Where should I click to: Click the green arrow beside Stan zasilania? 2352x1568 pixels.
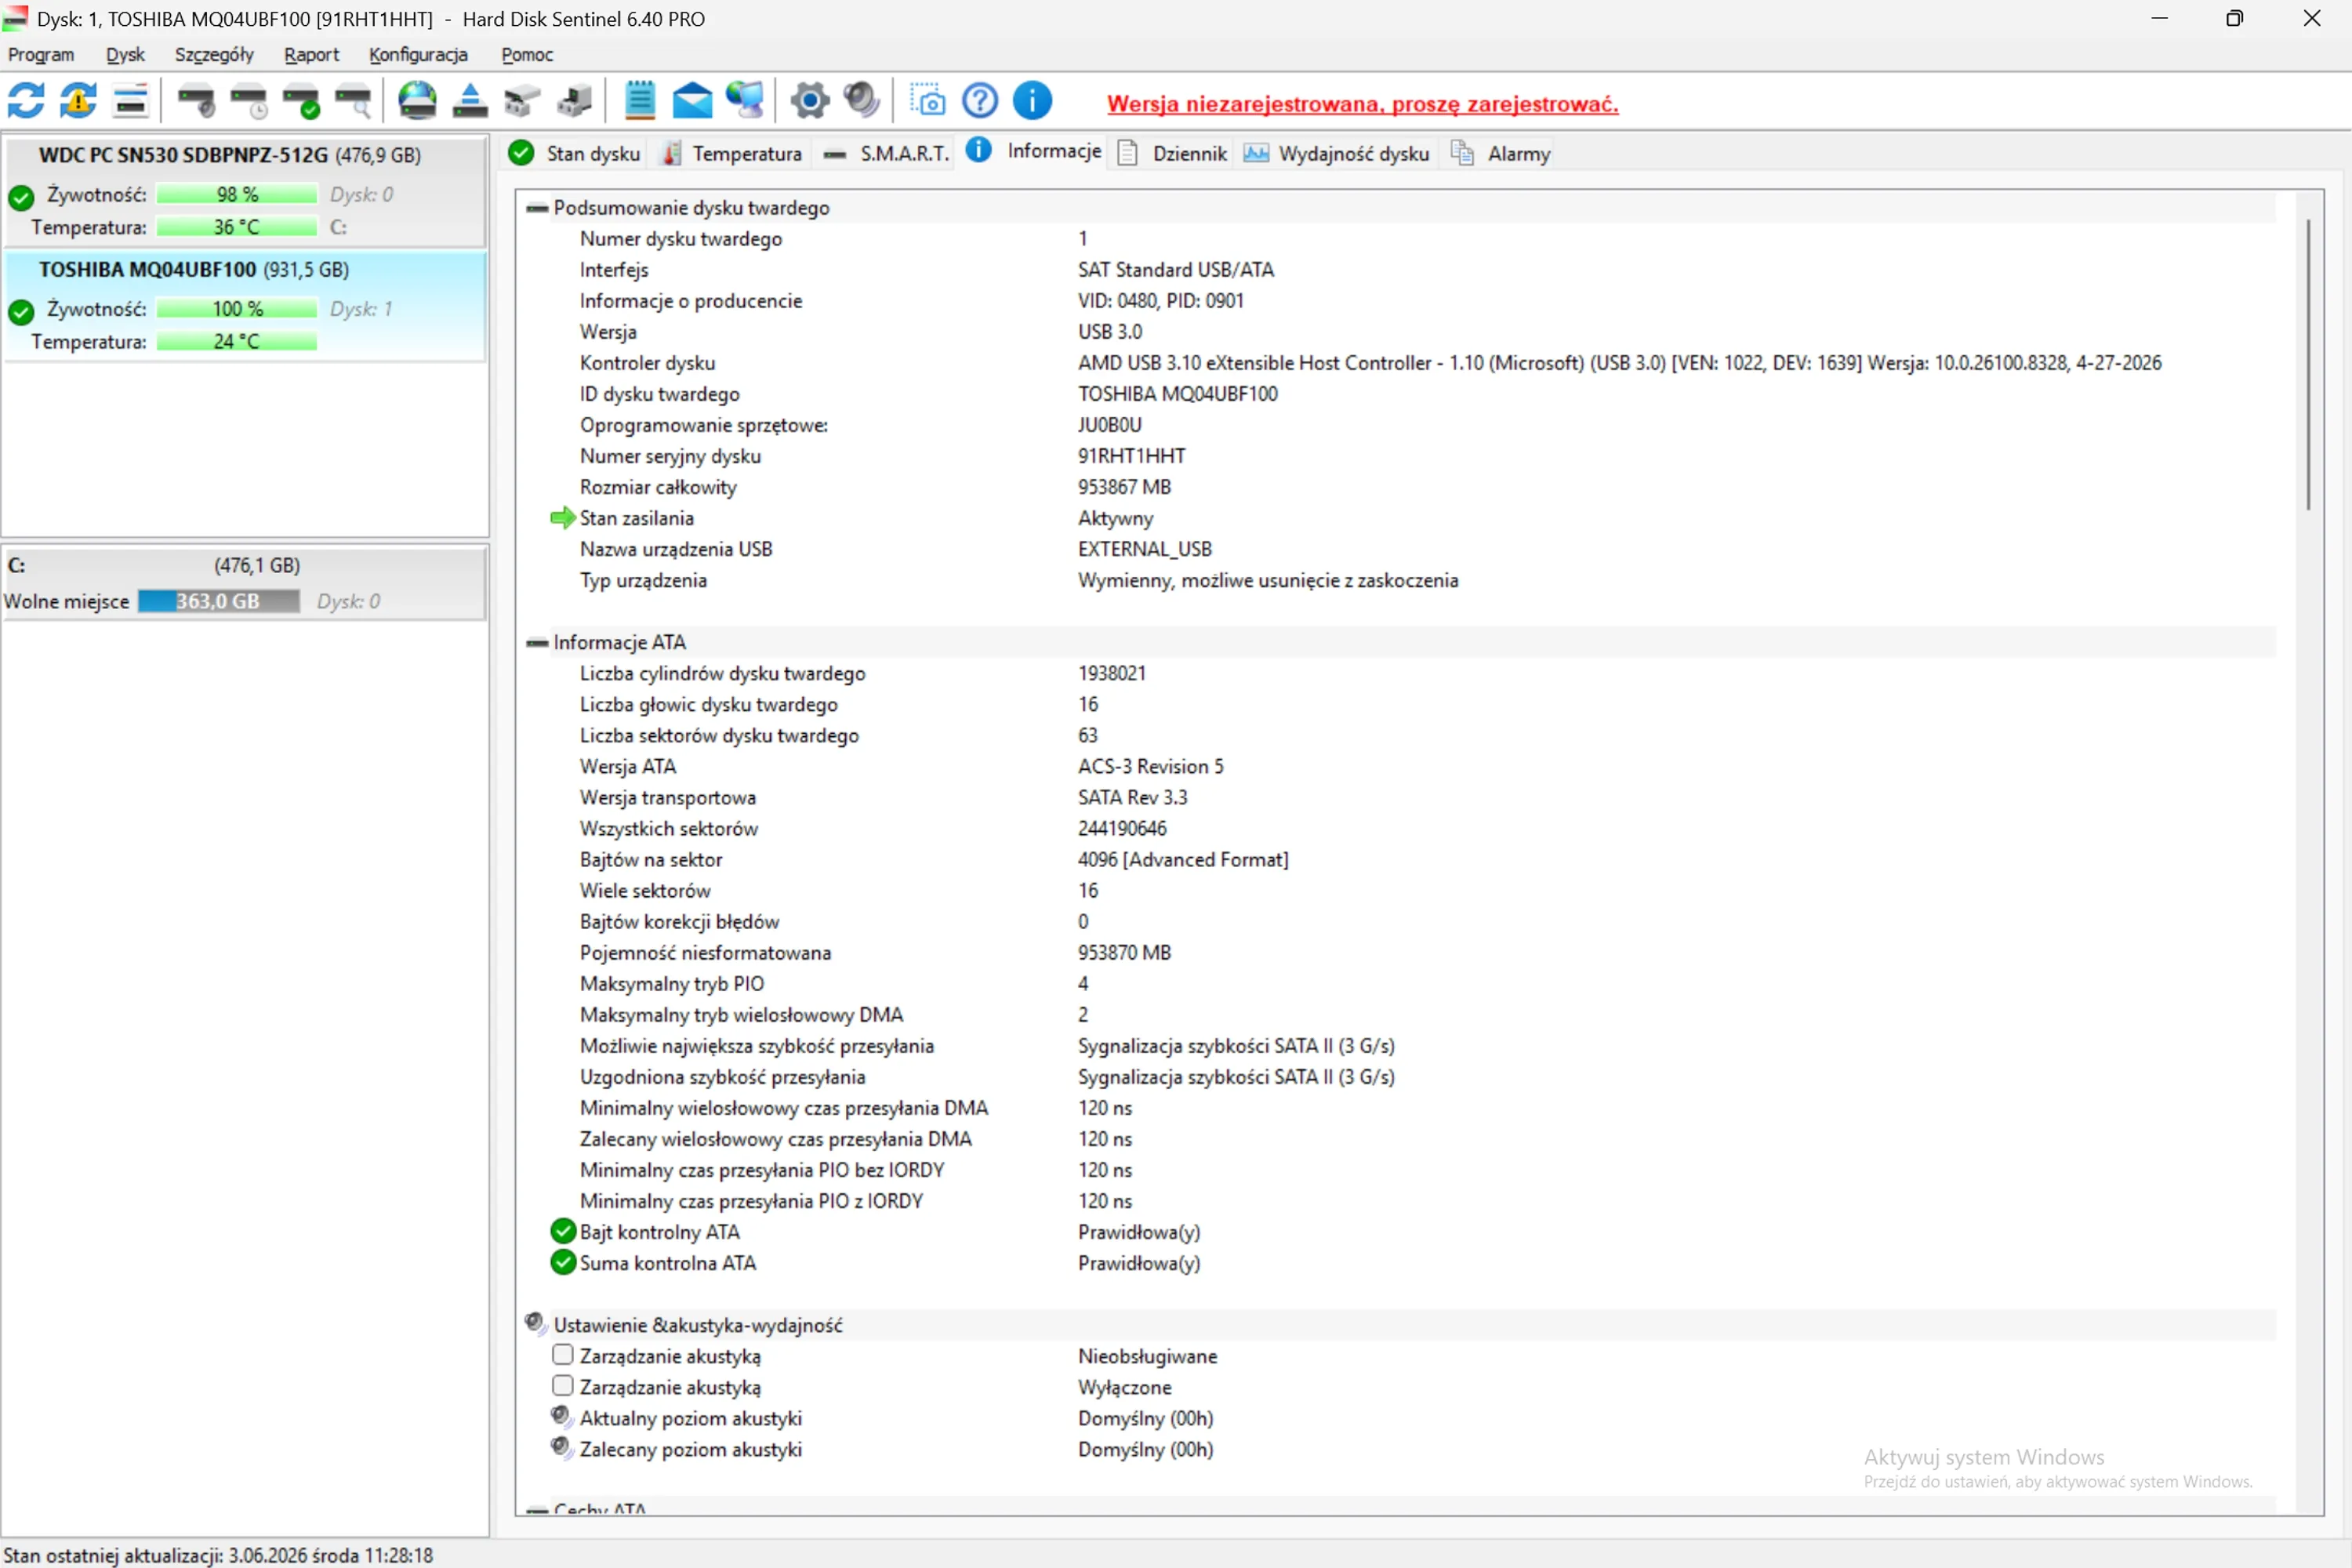tap(563, 518)
